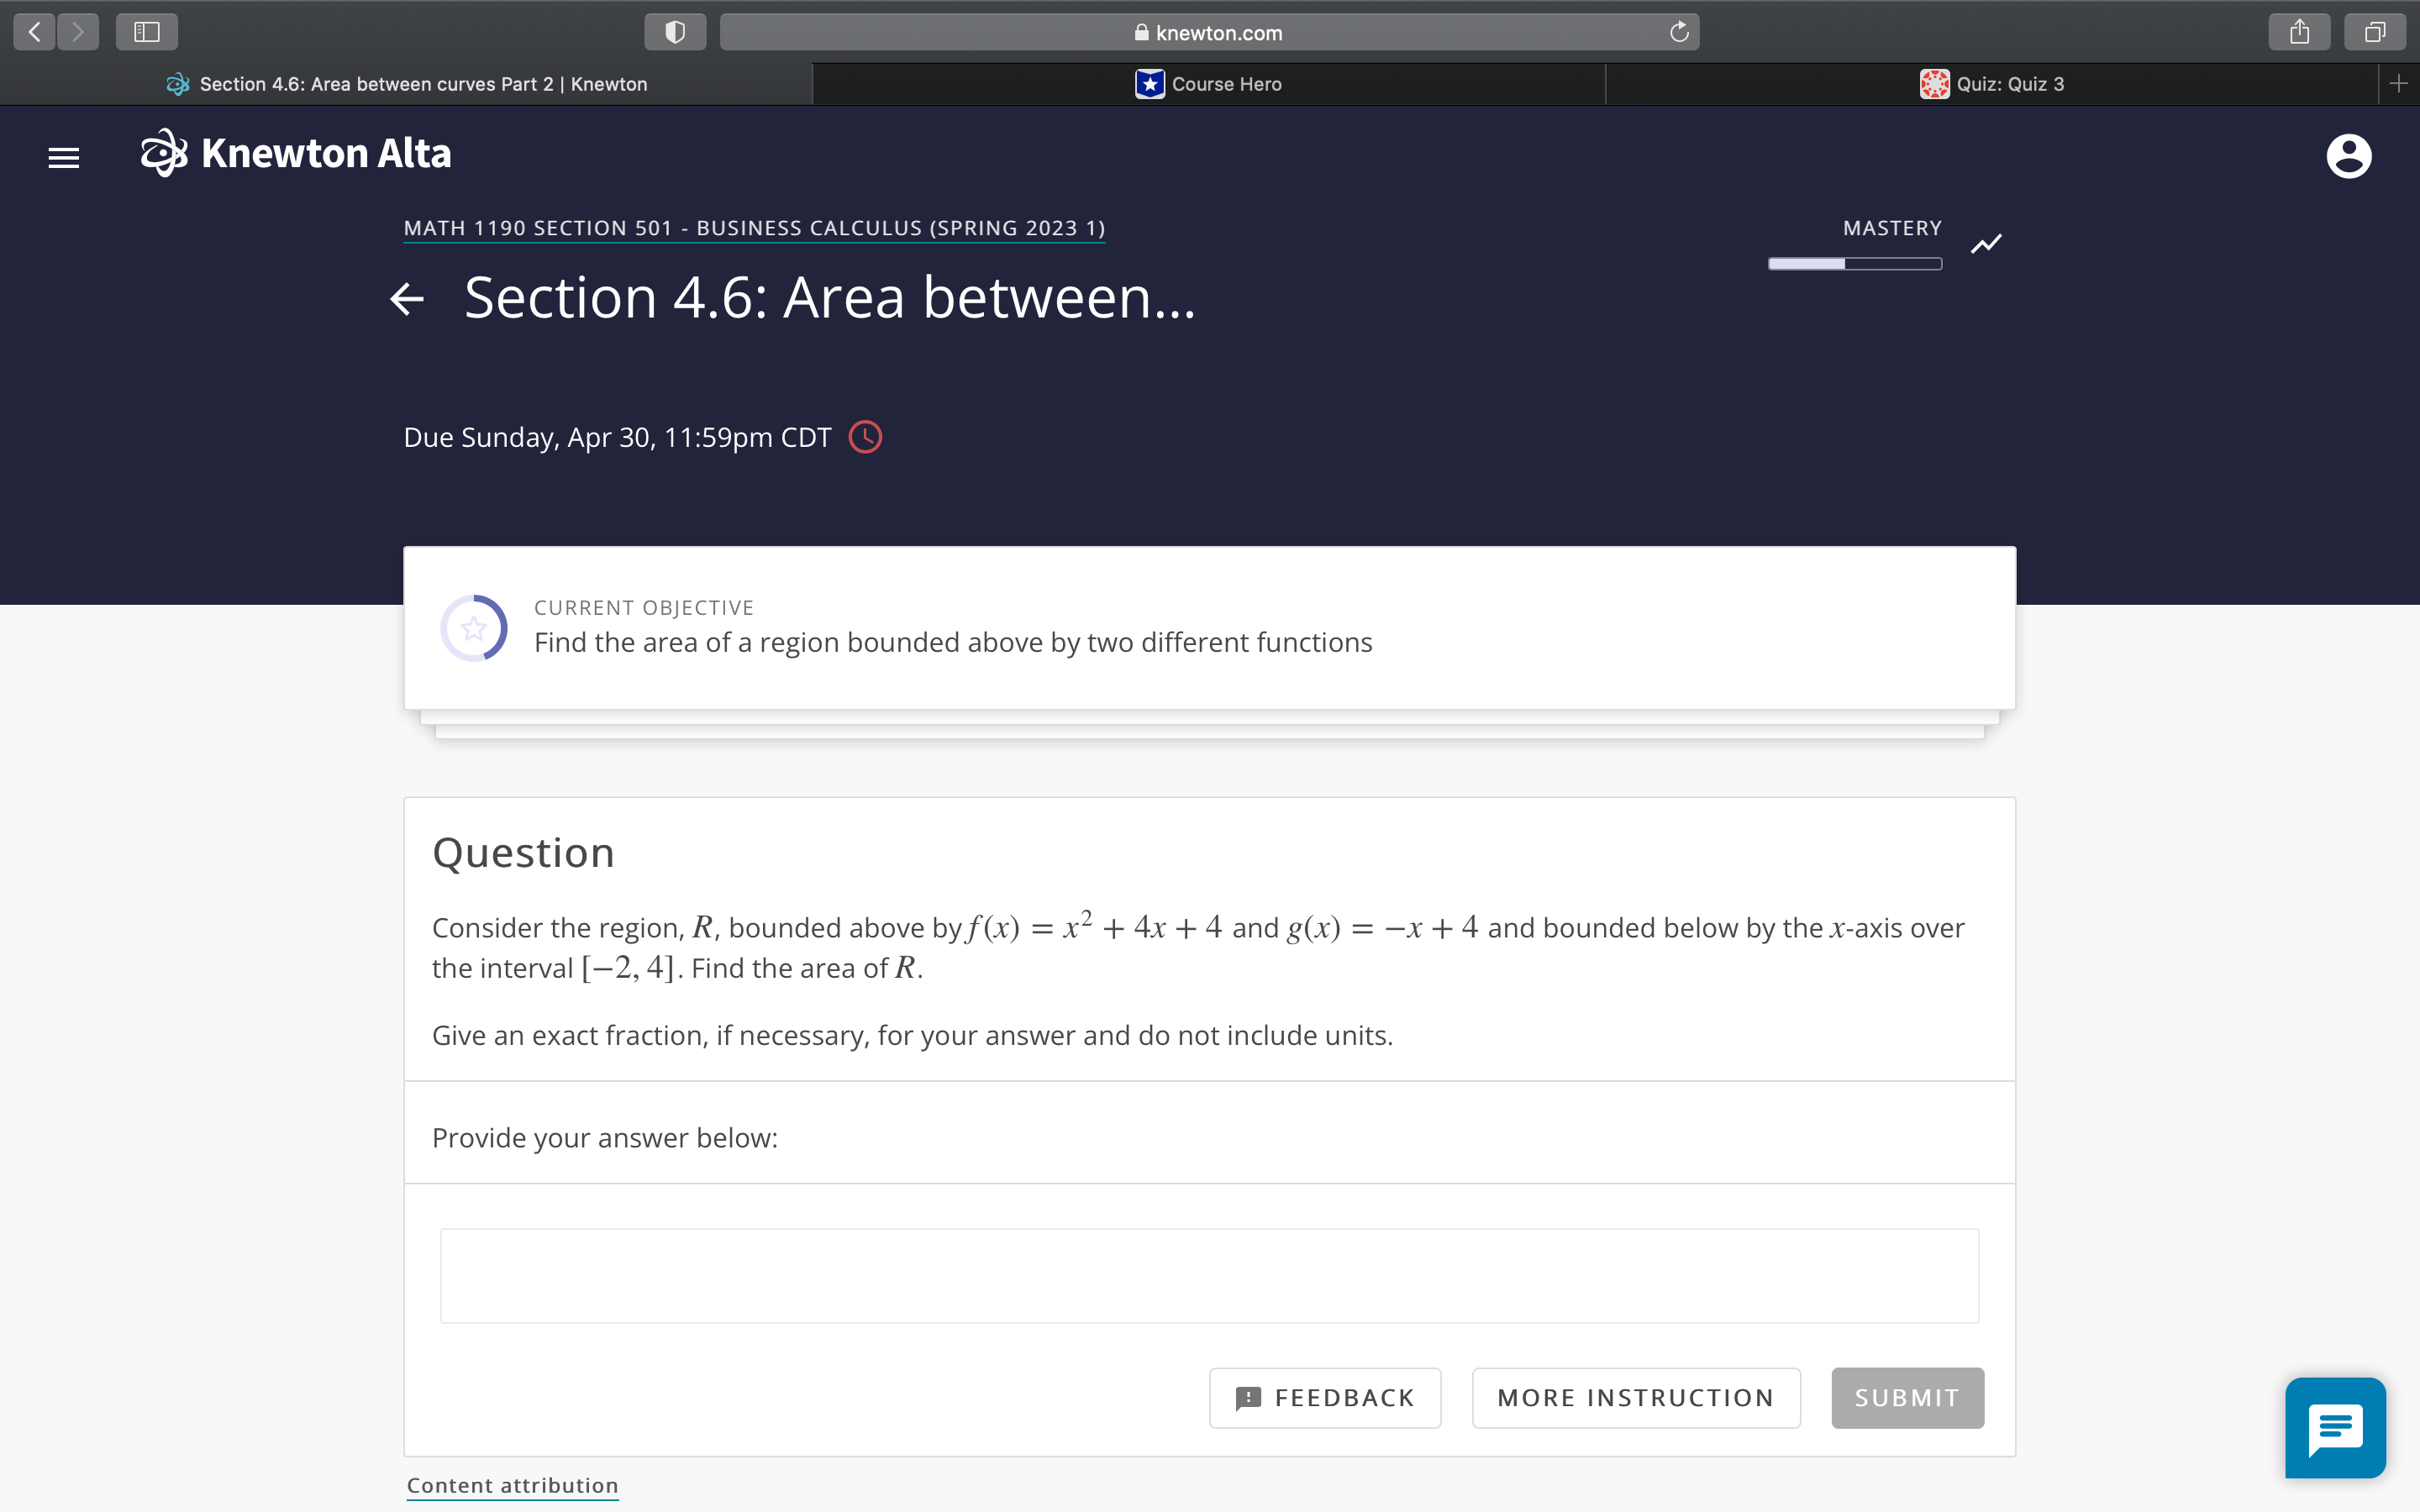Click the Safari privacy shield icon
This screenshot has height=1512, width=2420.
pyautogui.click(x=675, y=32)
